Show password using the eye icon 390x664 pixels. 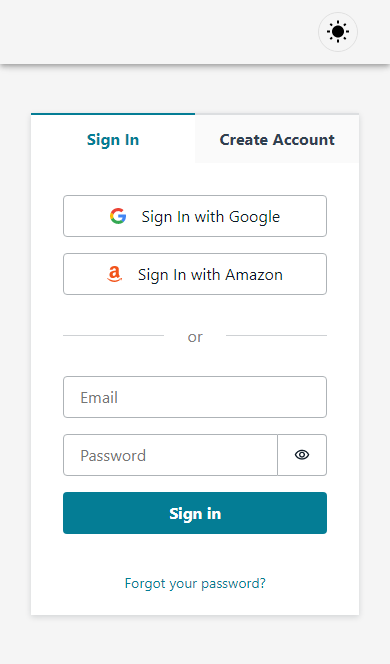(302, 455)
